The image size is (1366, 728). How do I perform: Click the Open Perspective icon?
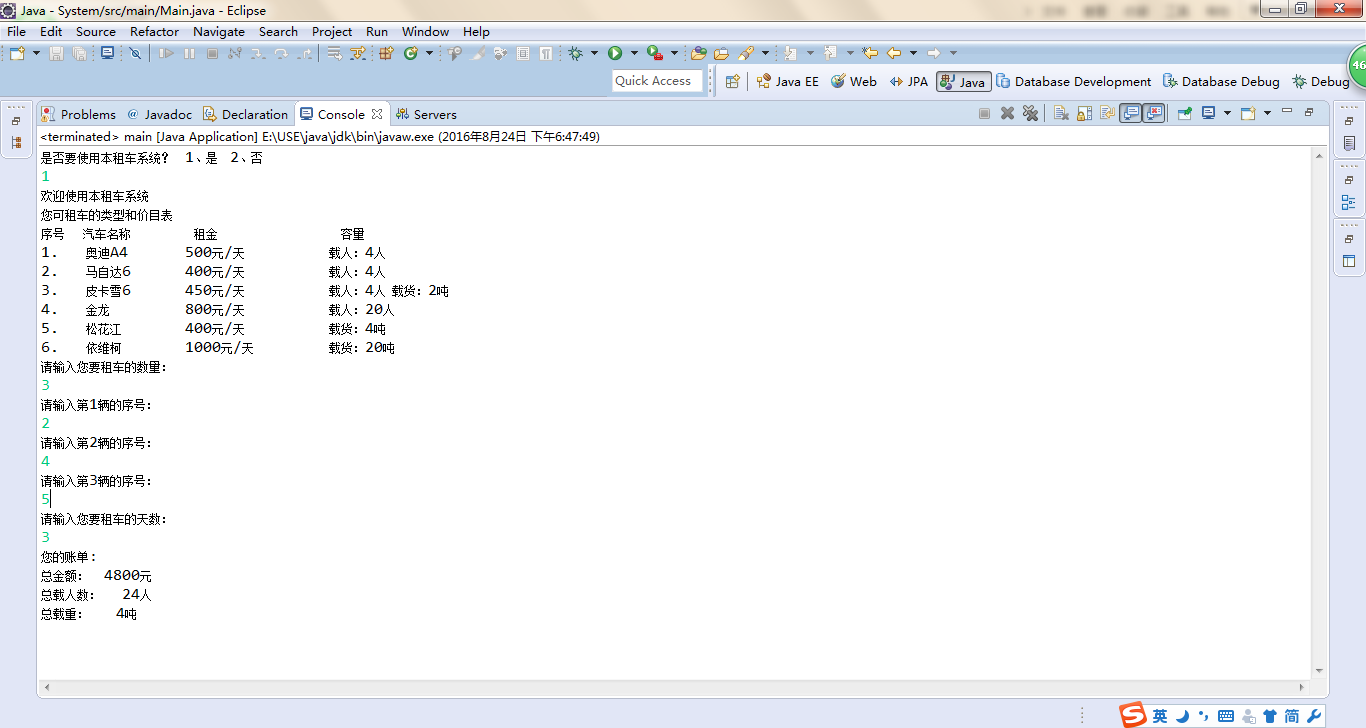(x=733, y=82)
